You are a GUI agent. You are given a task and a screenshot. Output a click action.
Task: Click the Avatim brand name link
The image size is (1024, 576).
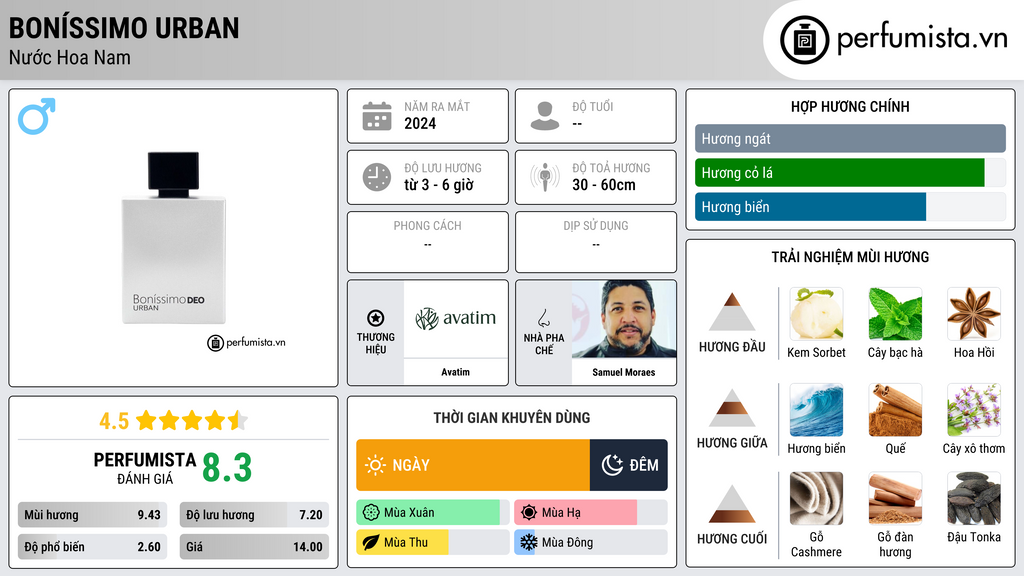pos(455,372)
